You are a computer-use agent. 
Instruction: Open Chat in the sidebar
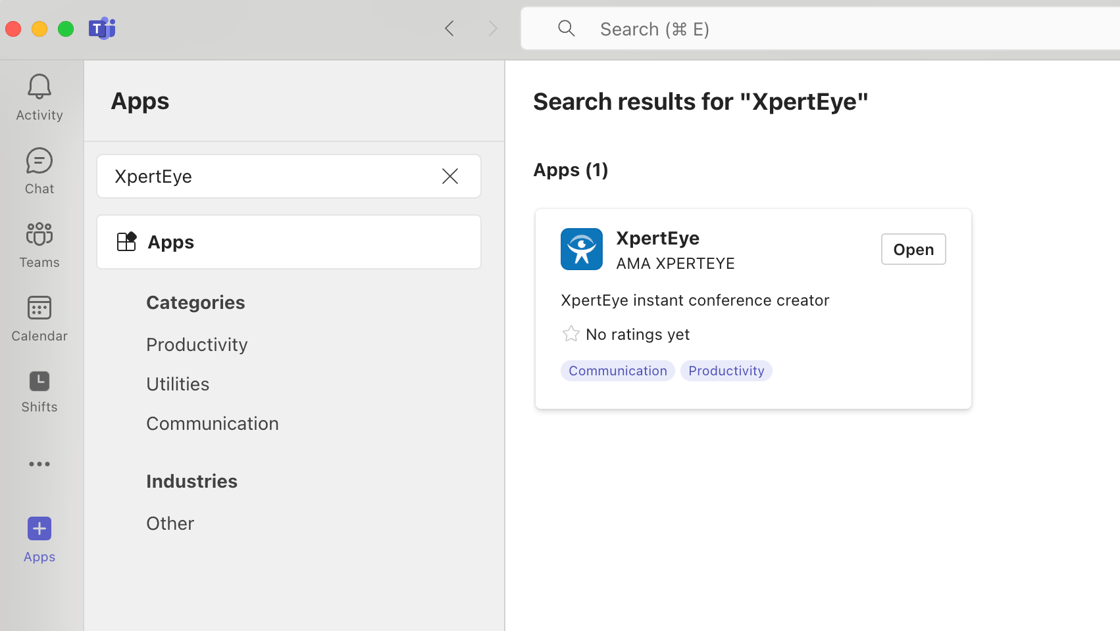pos(39,172)
